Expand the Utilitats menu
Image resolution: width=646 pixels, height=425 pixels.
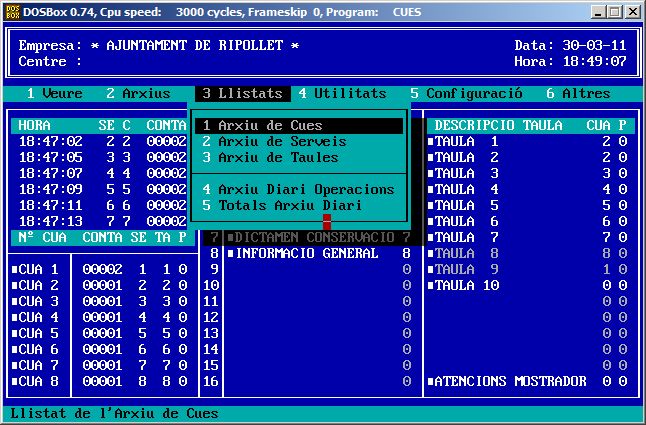pos(342,94)
